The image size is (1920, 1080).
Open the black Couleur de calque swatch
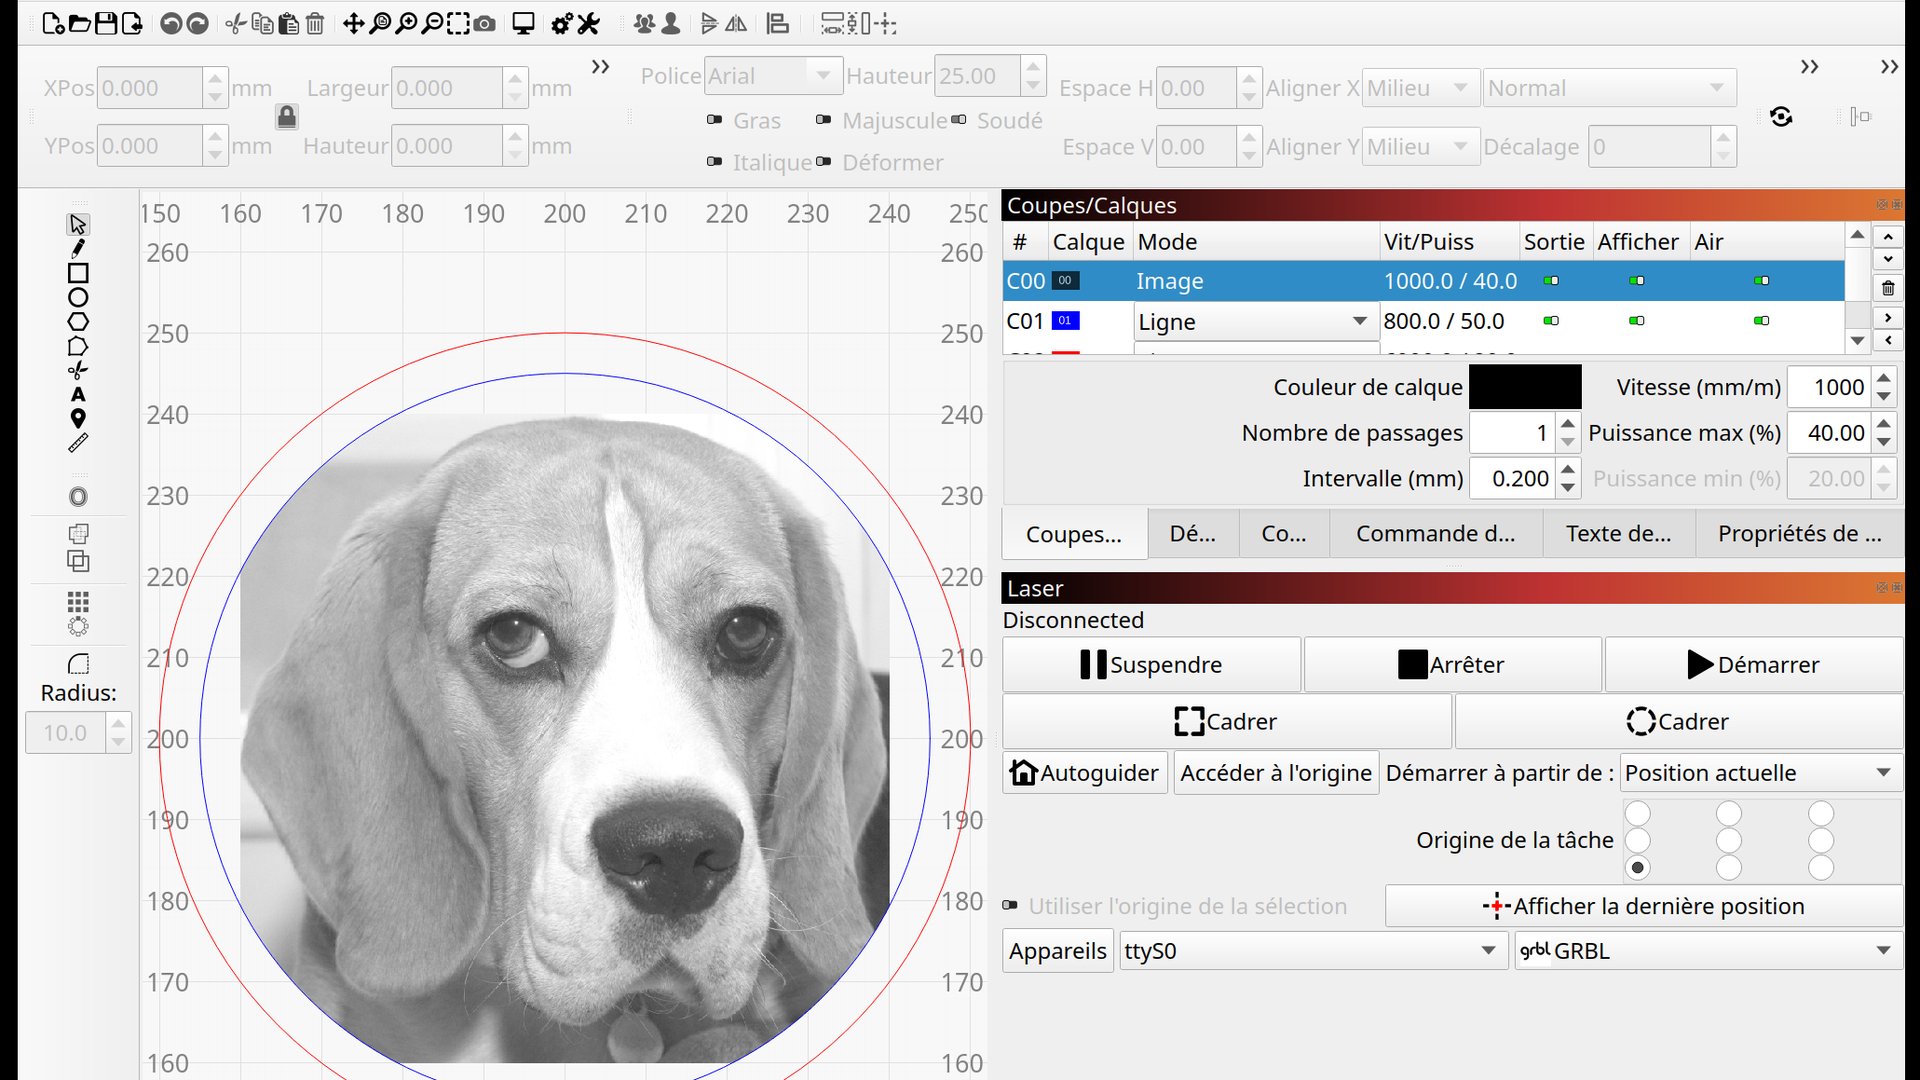(x=1525, y=387)
